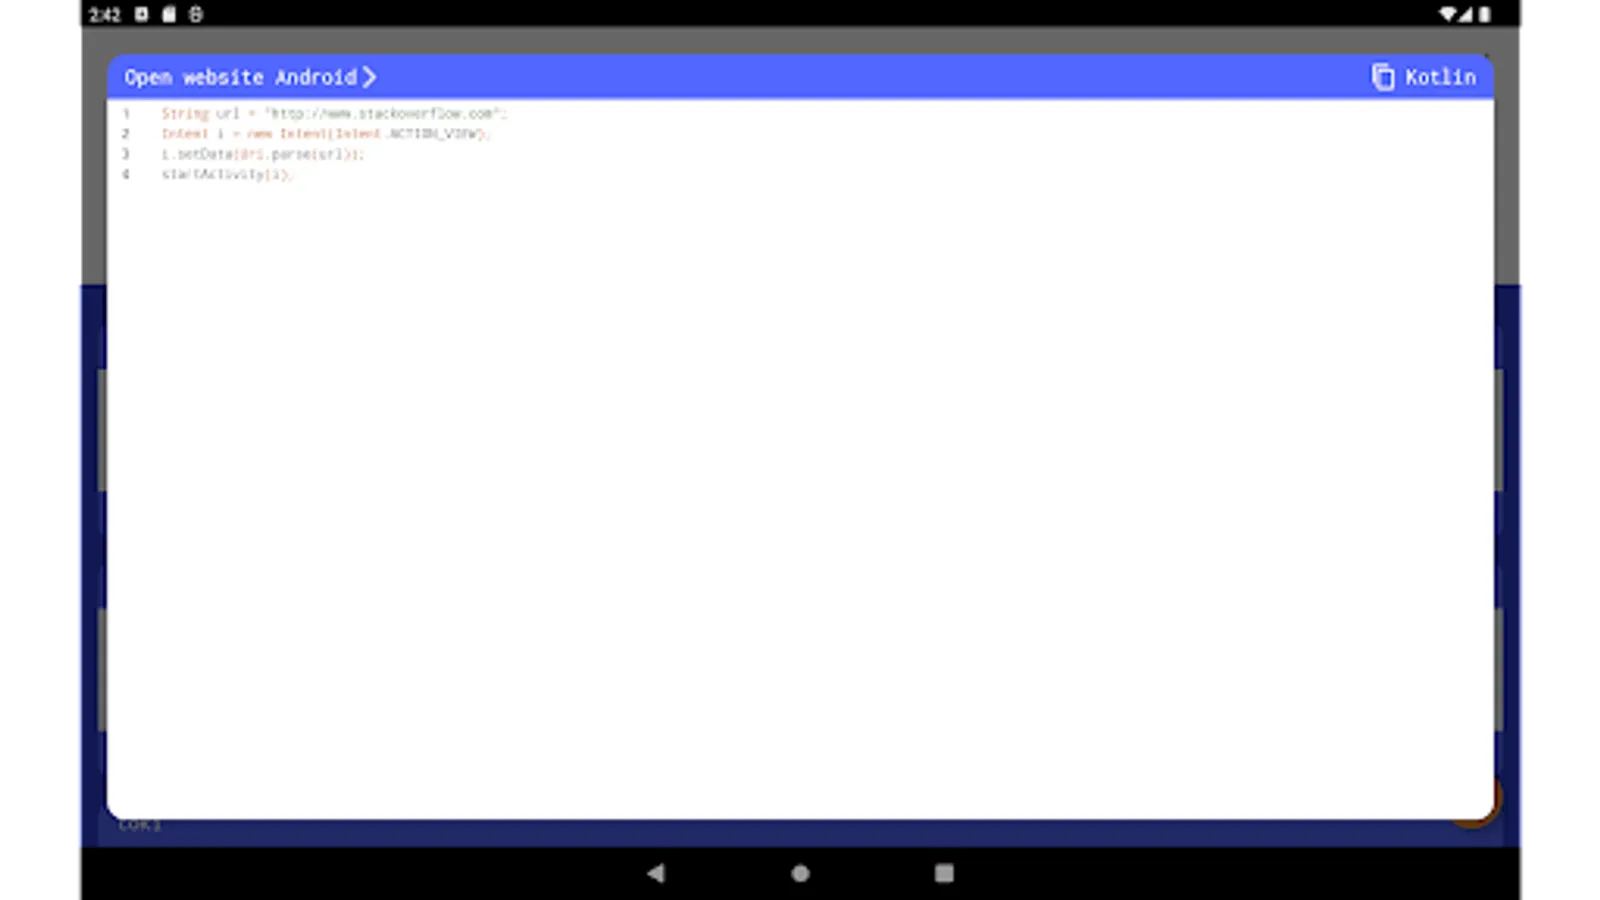Open the battery icon in the status bar

click(x=1485, y=14)
